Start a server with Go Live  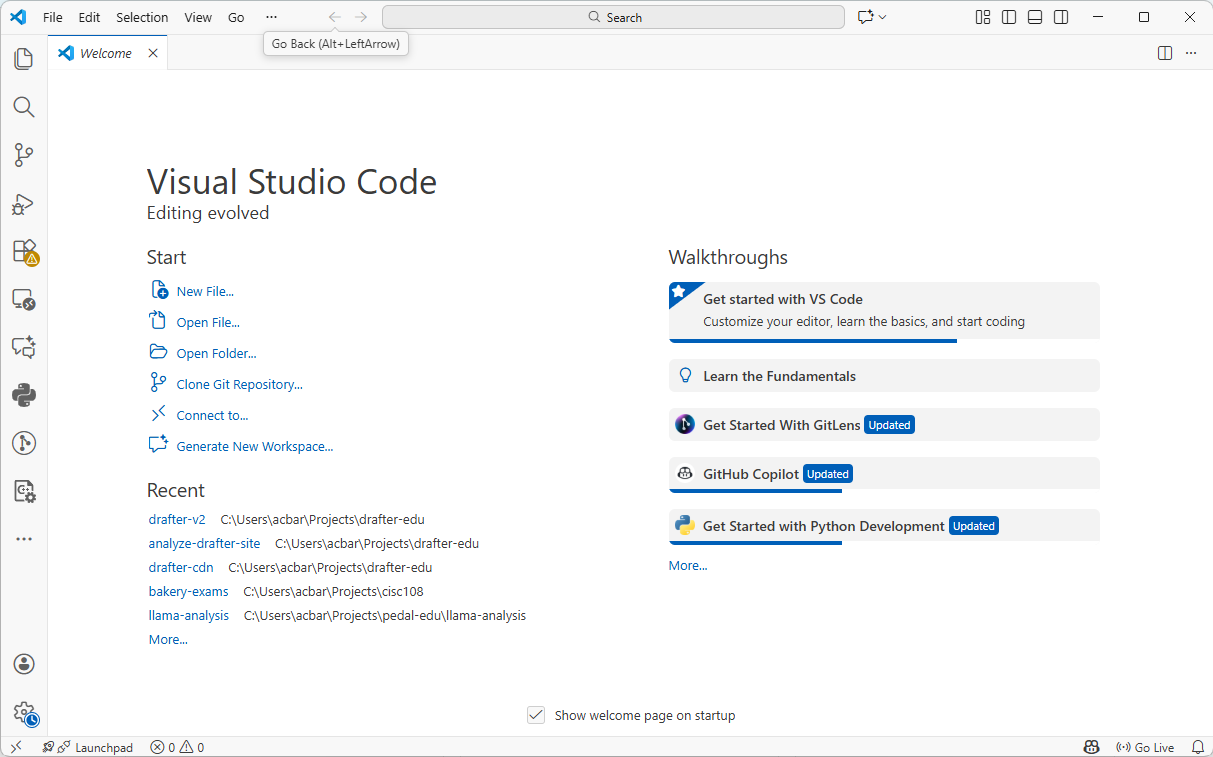point(1145,747)
